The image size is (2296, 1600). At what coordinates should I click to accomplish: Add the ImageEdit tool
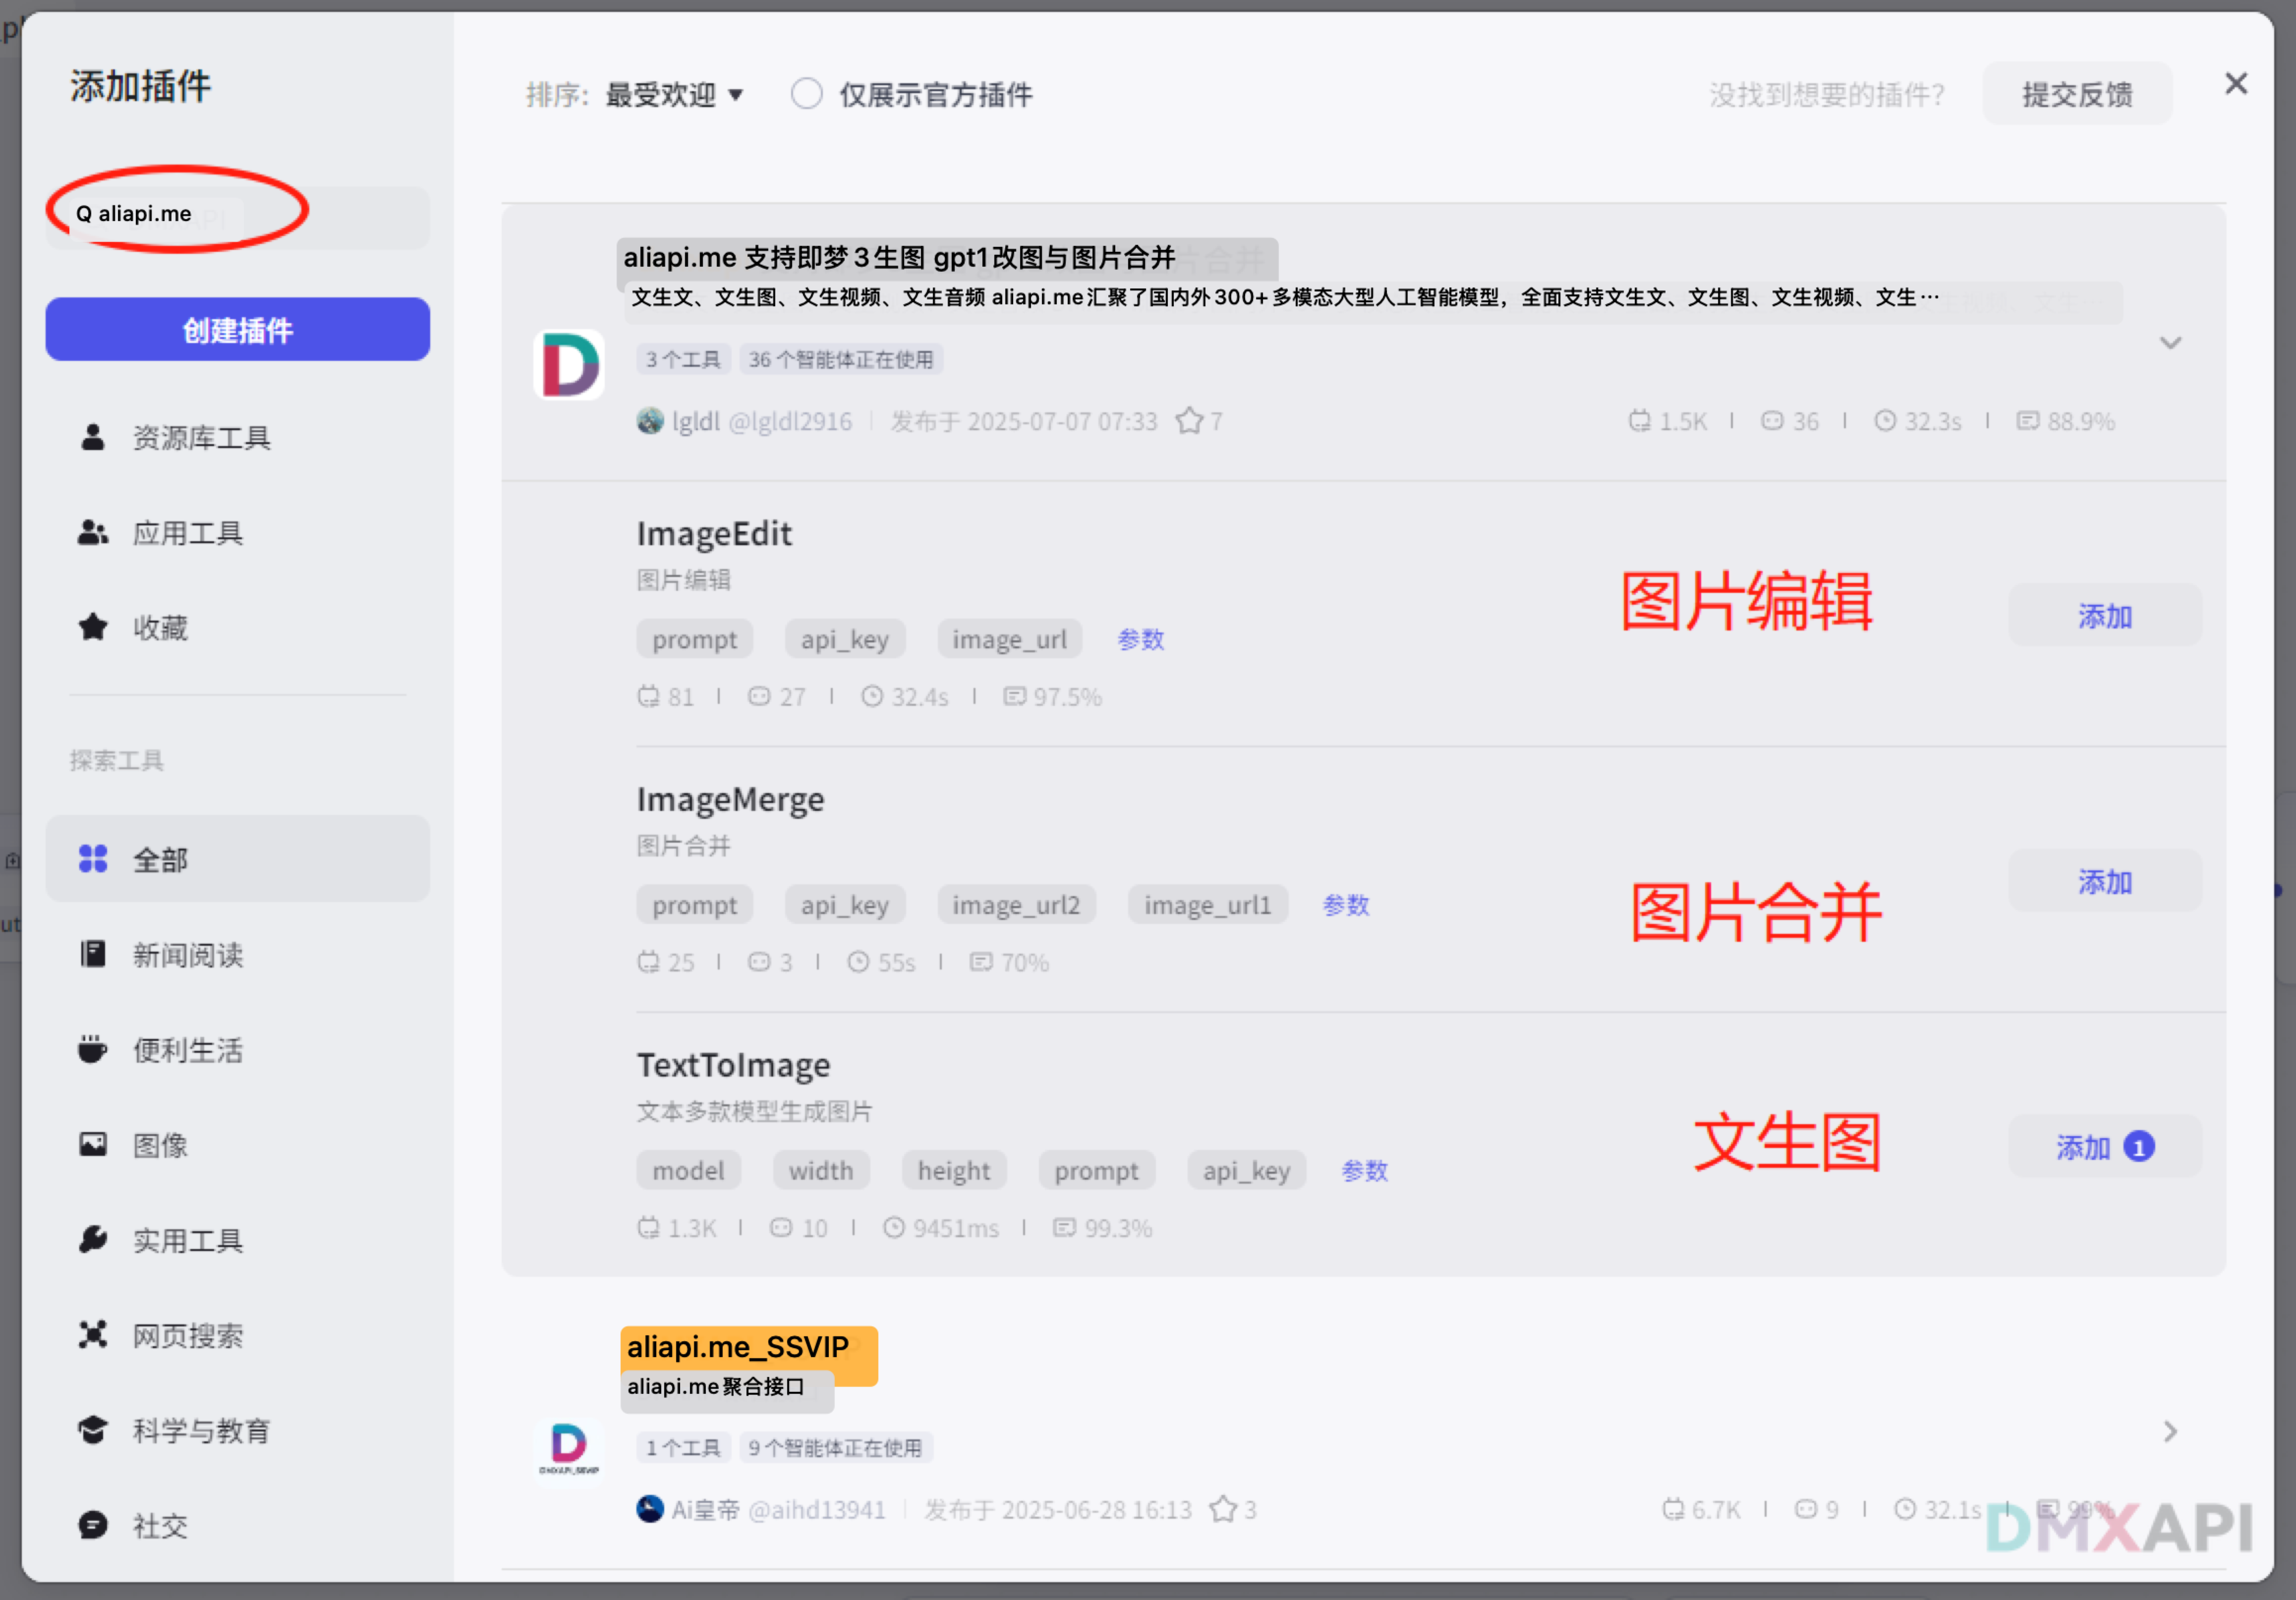coord(2105,615)
